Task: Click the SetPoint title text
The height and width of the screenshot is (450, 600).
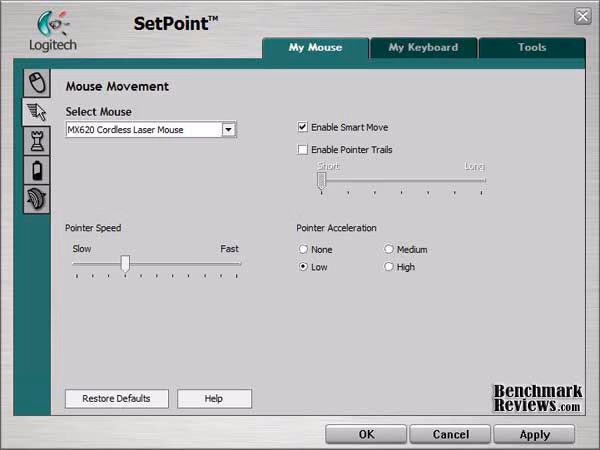Action: 176,24
